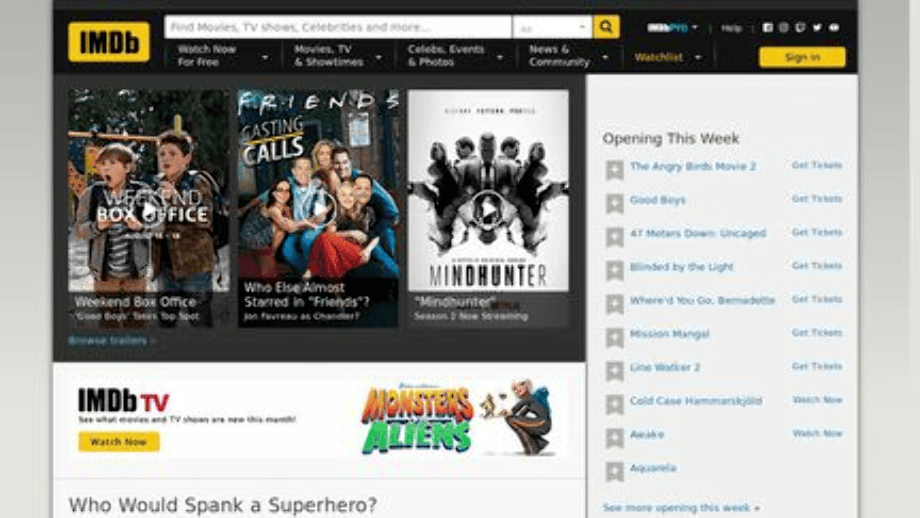920x518 pixels.
Task: Get Tickets for Line Walker 2
Action: pyautogui.click(x=817, y=366)
